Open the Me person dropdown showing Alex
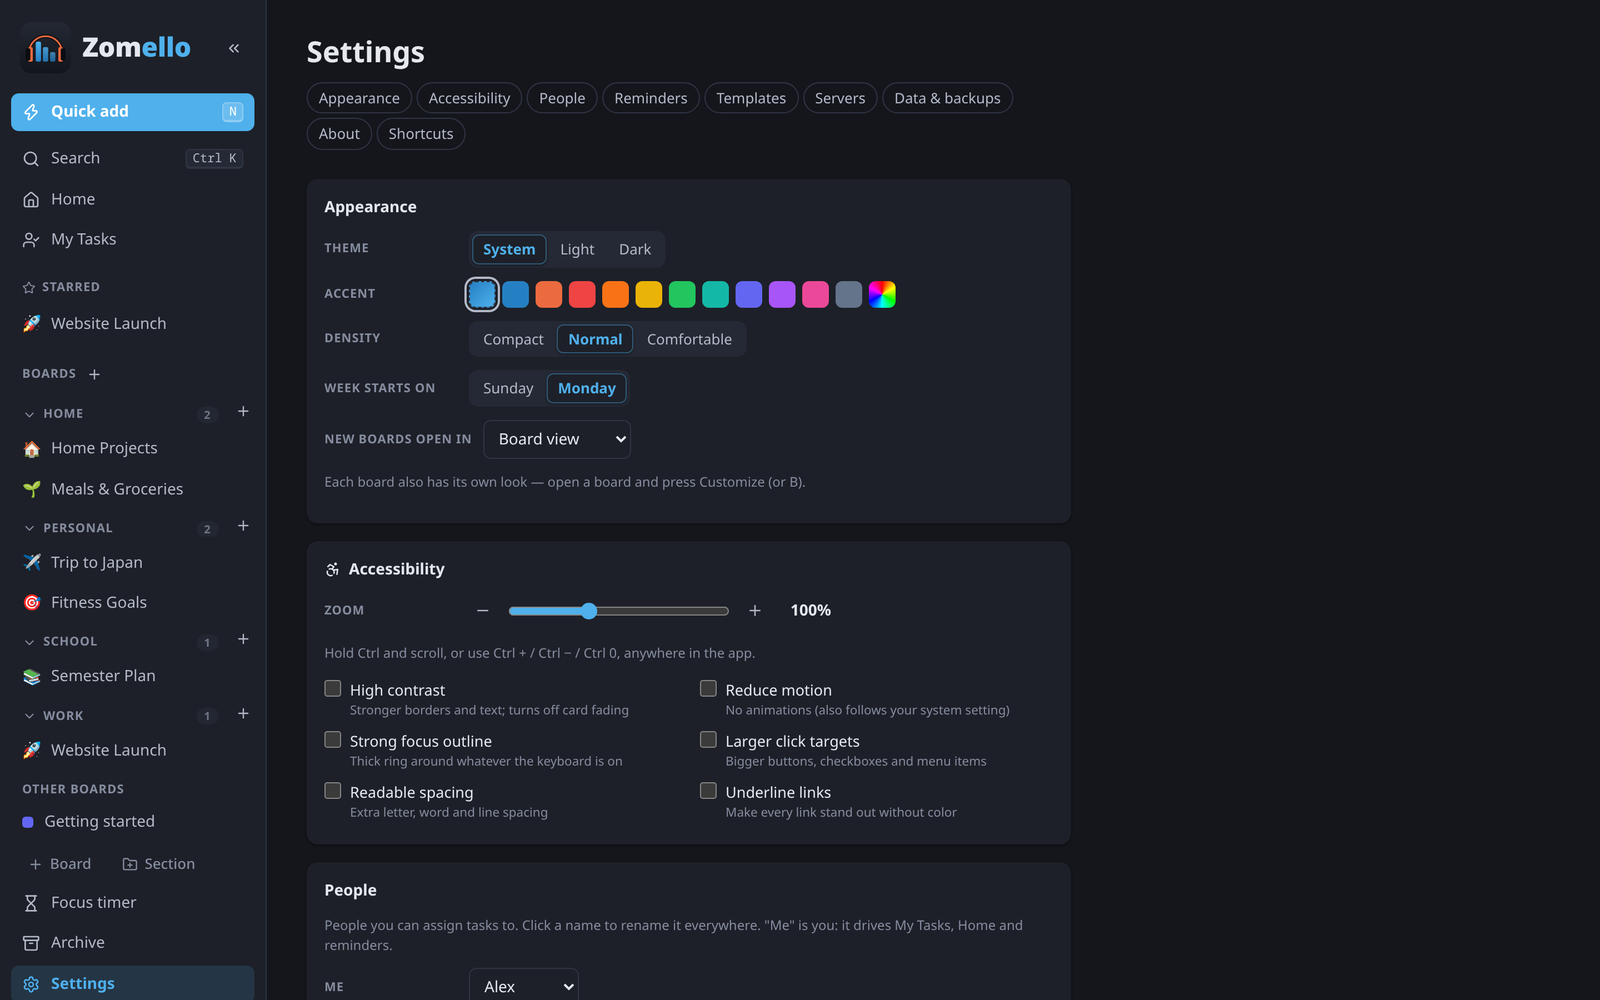Viewport: 1600px width, 1000px height. 524,986
